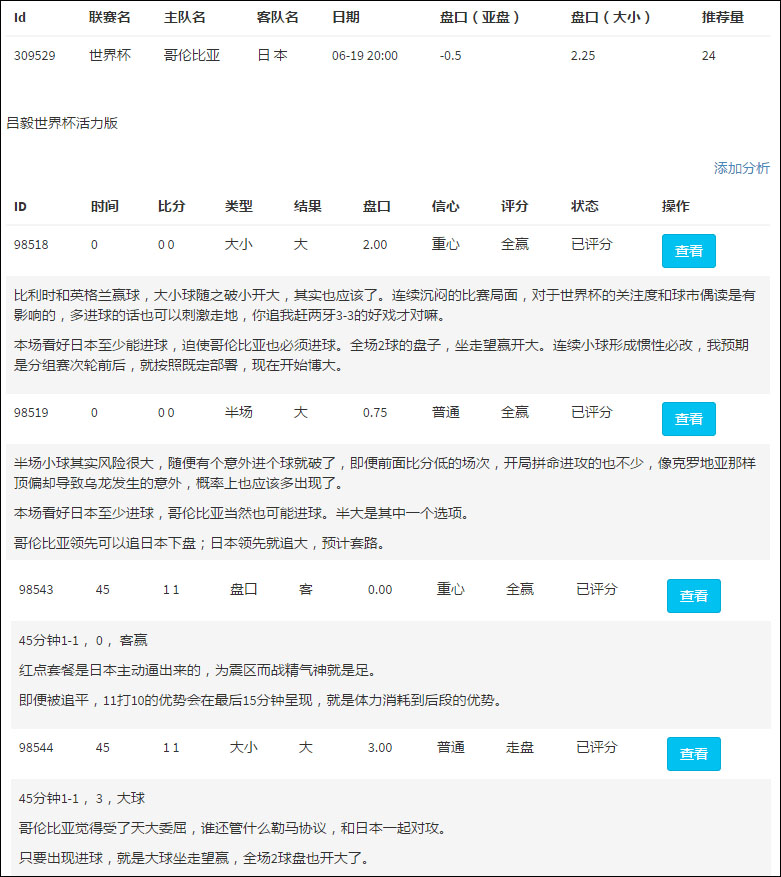
Task: Click 走盘 rating in row 98544
Action: tap(520, 747)
